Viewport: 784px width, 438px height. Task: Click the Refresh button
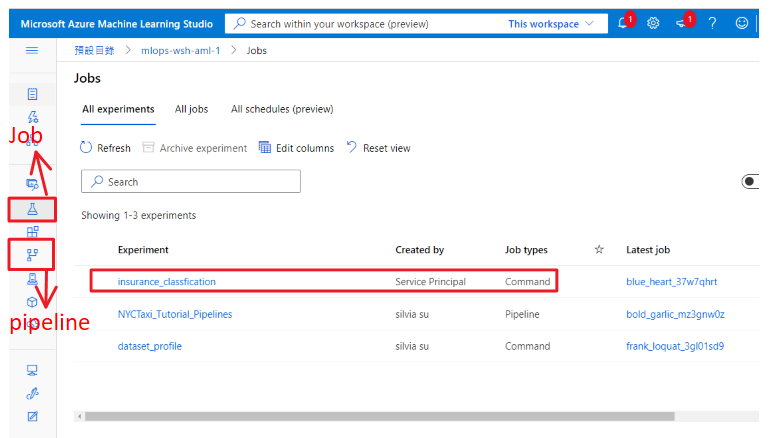(x=106, y=148)
